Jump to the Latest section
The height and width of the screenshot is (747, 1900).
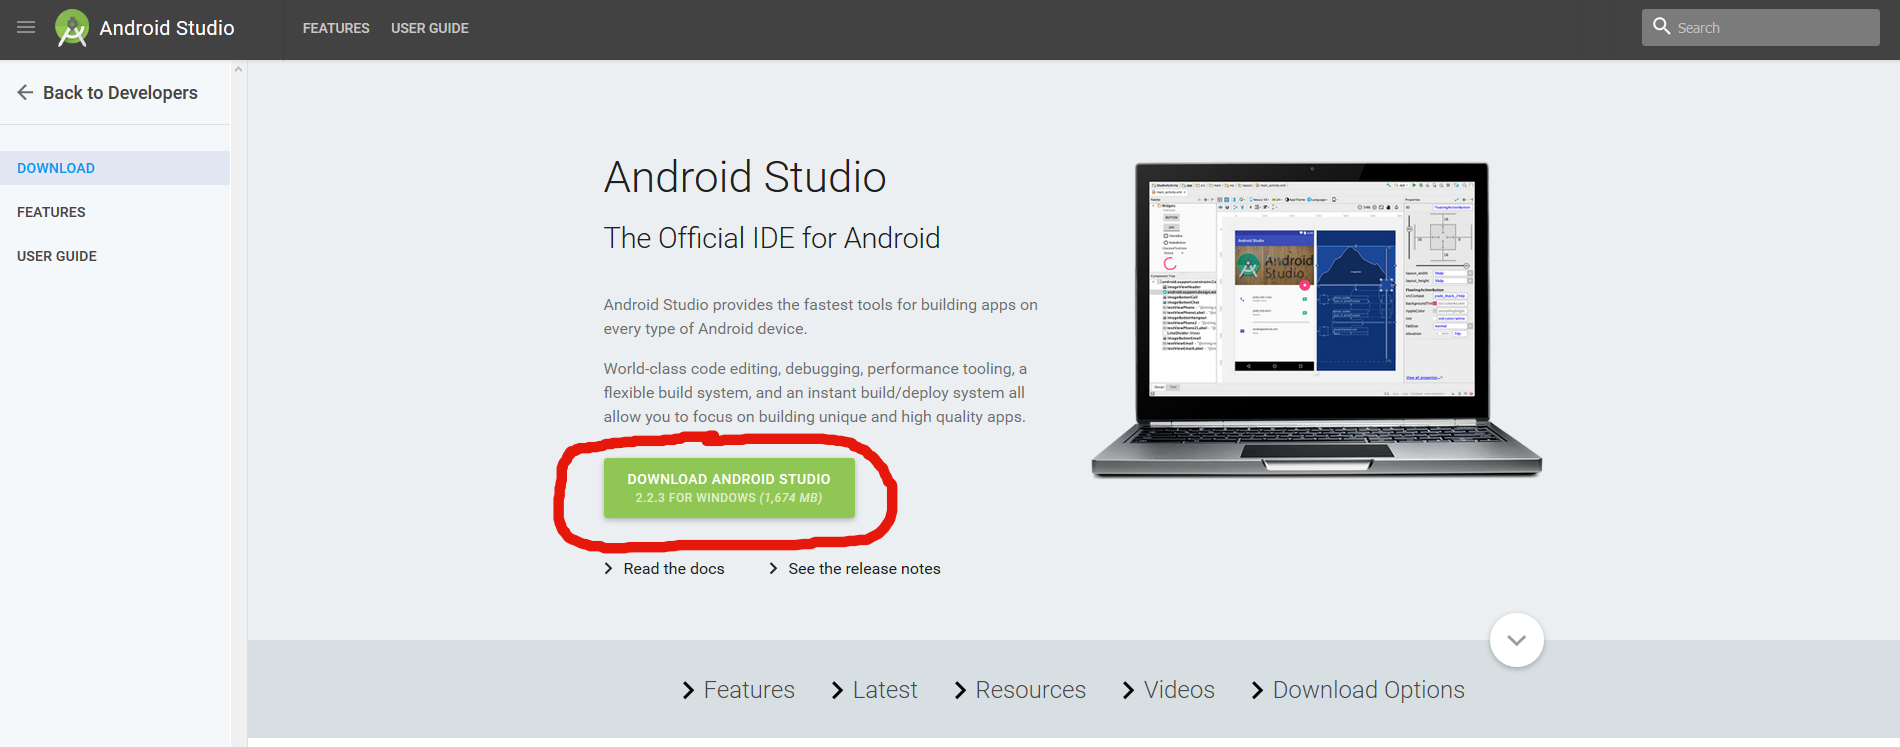885,690
